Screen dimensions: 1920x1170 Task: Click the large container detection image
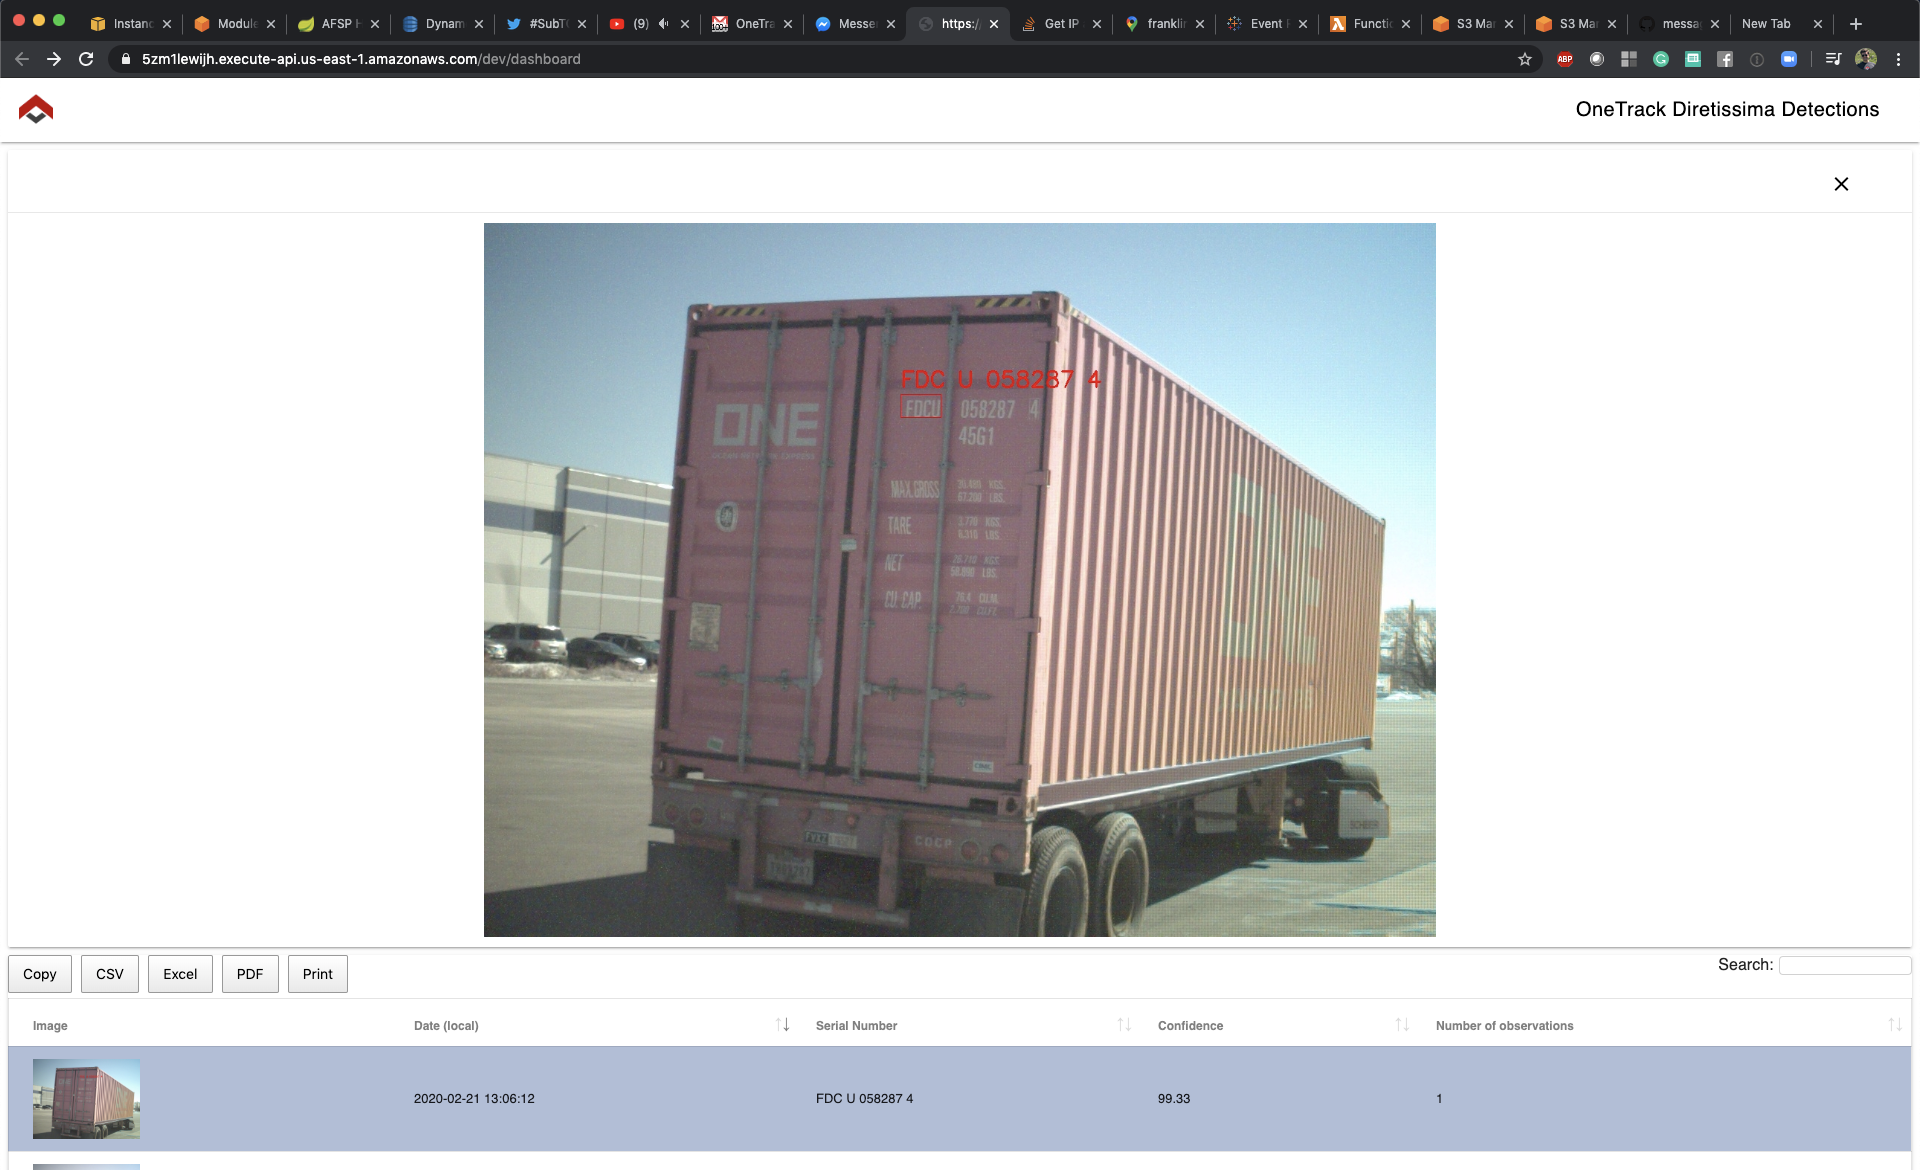pyautogui.click(x=960, y=580)
